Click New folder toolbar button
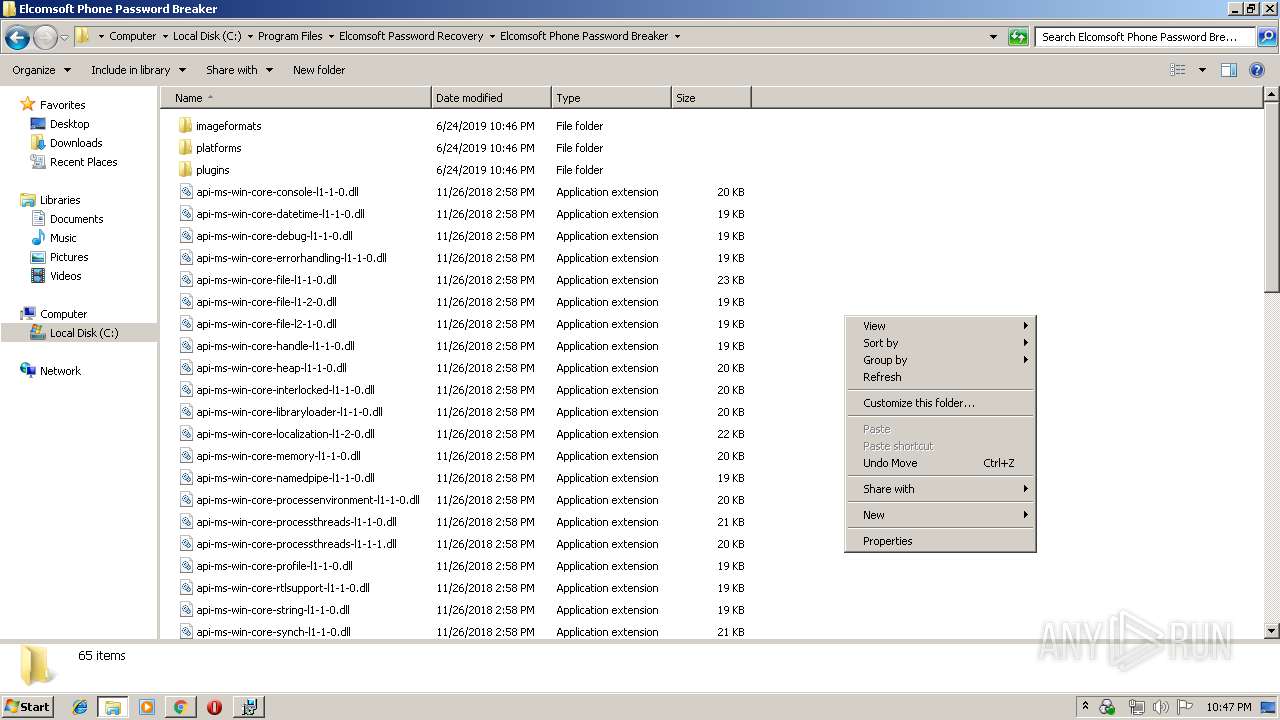This screenshot has height=720, width=1280. [319, 70]
